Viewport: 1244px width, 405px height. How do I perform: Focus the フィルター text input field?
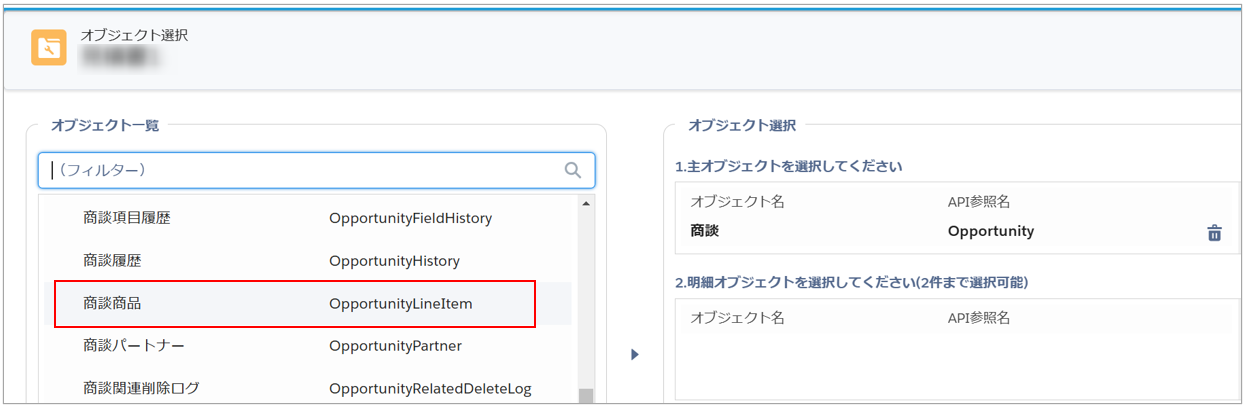[300, 171]
